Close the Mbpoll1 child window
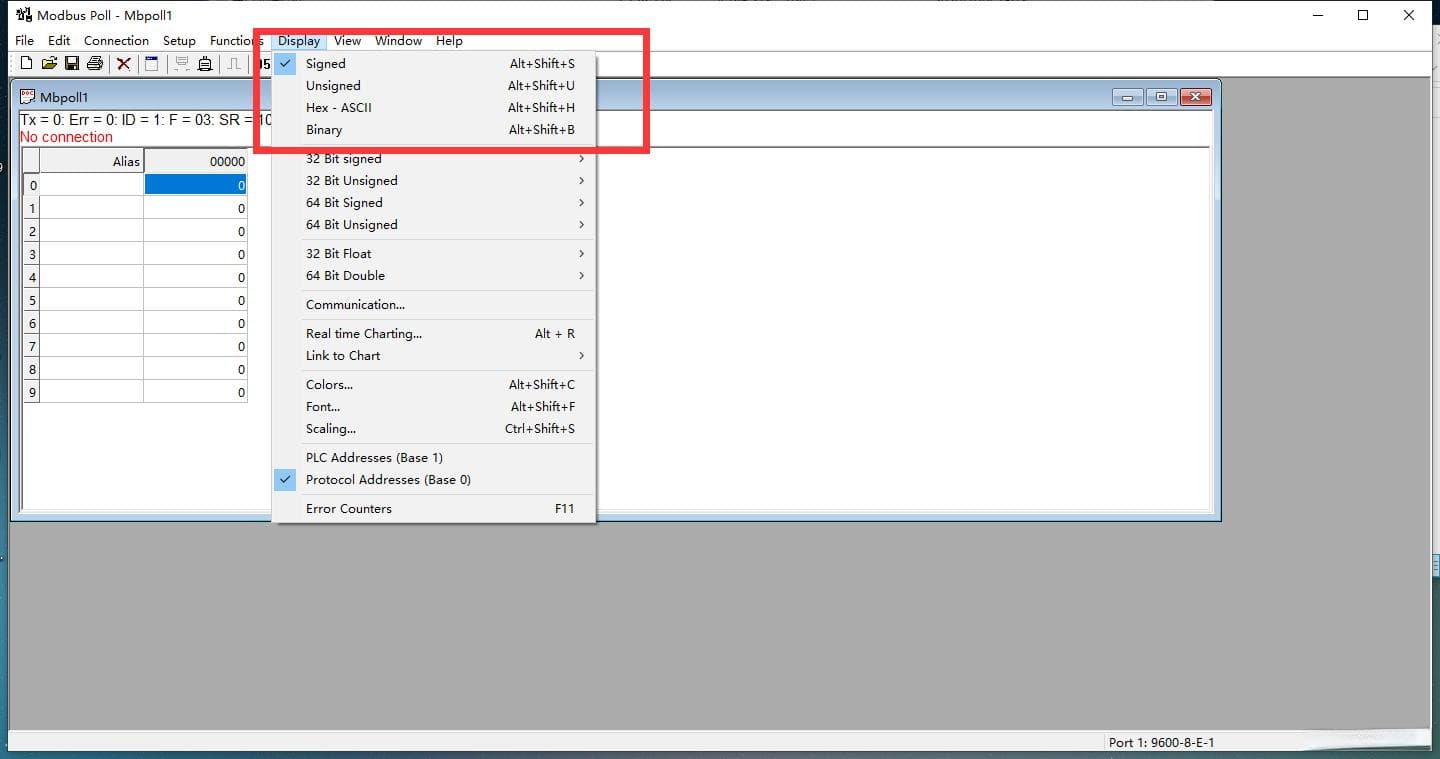The image size is (1440, 759). point(1195,97)
